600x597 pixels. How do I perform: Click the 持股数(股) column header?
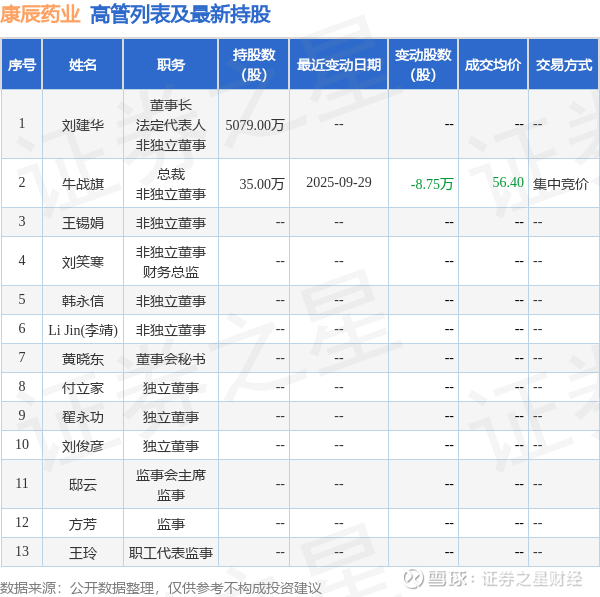coord(254,65)
